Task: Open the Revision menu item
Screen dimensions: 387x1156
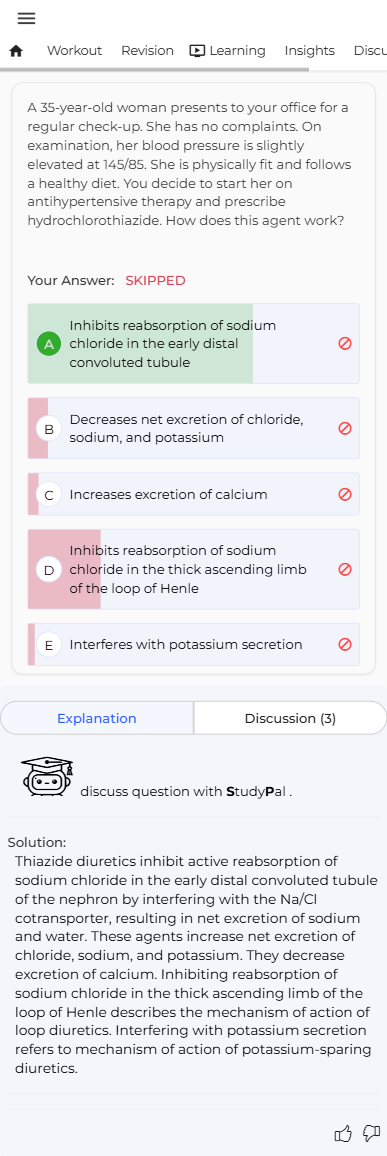Action: (147, 51)
